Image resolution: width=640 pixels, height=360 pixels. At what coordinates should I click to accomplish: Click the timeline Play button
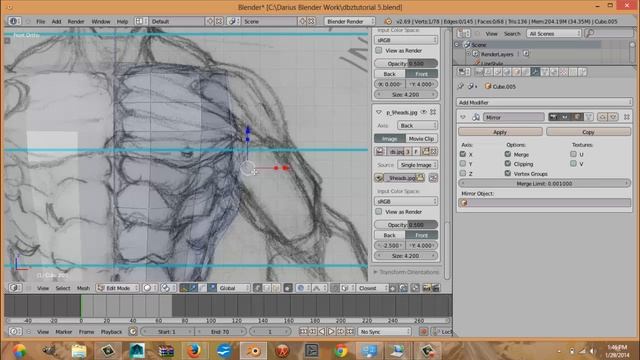click(331, 332)
